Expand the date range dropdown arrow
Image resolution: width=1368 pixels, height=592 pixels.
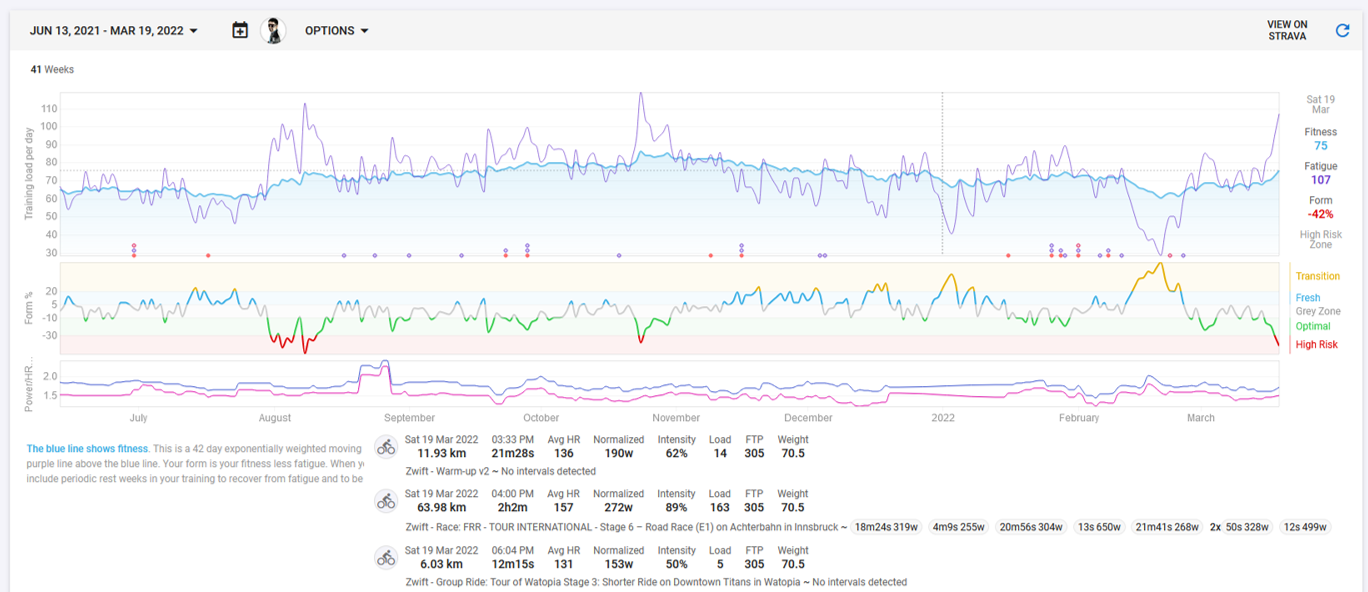(194, 31)
